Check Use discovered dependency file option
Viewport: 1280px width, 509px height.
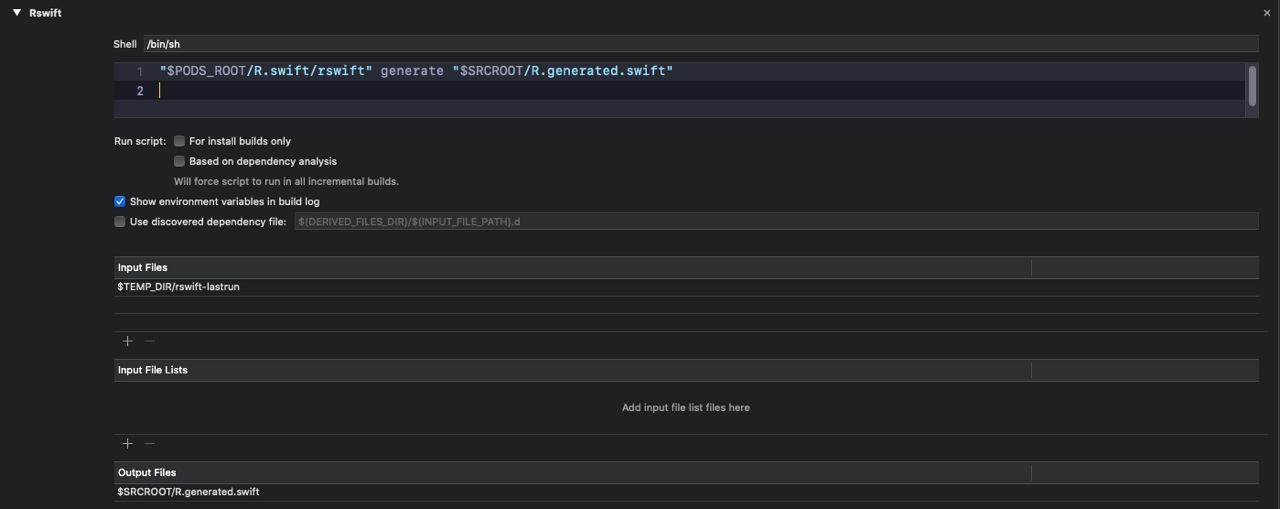[x=120, y=221]
